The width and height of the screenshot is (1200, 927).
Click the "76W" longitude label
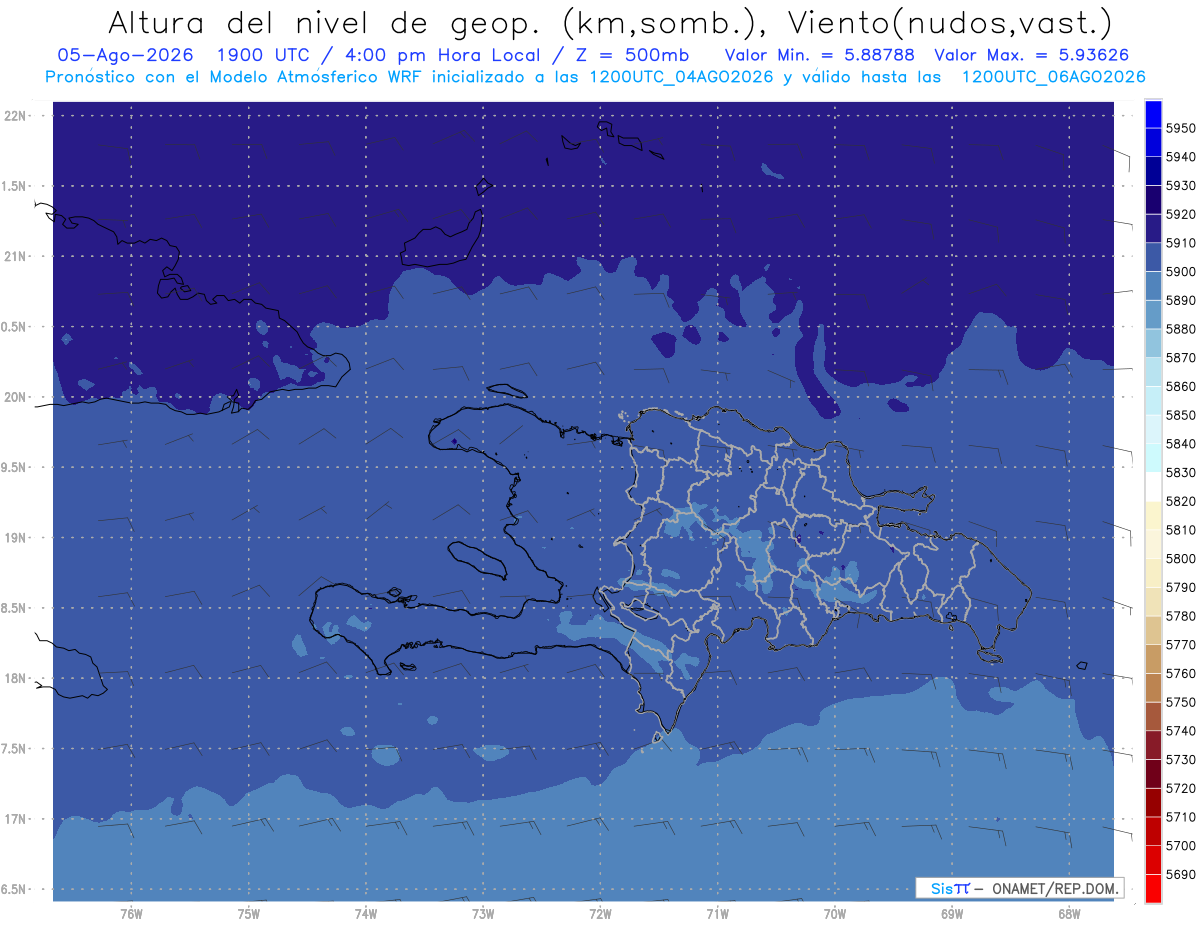(x=131, y=914)
